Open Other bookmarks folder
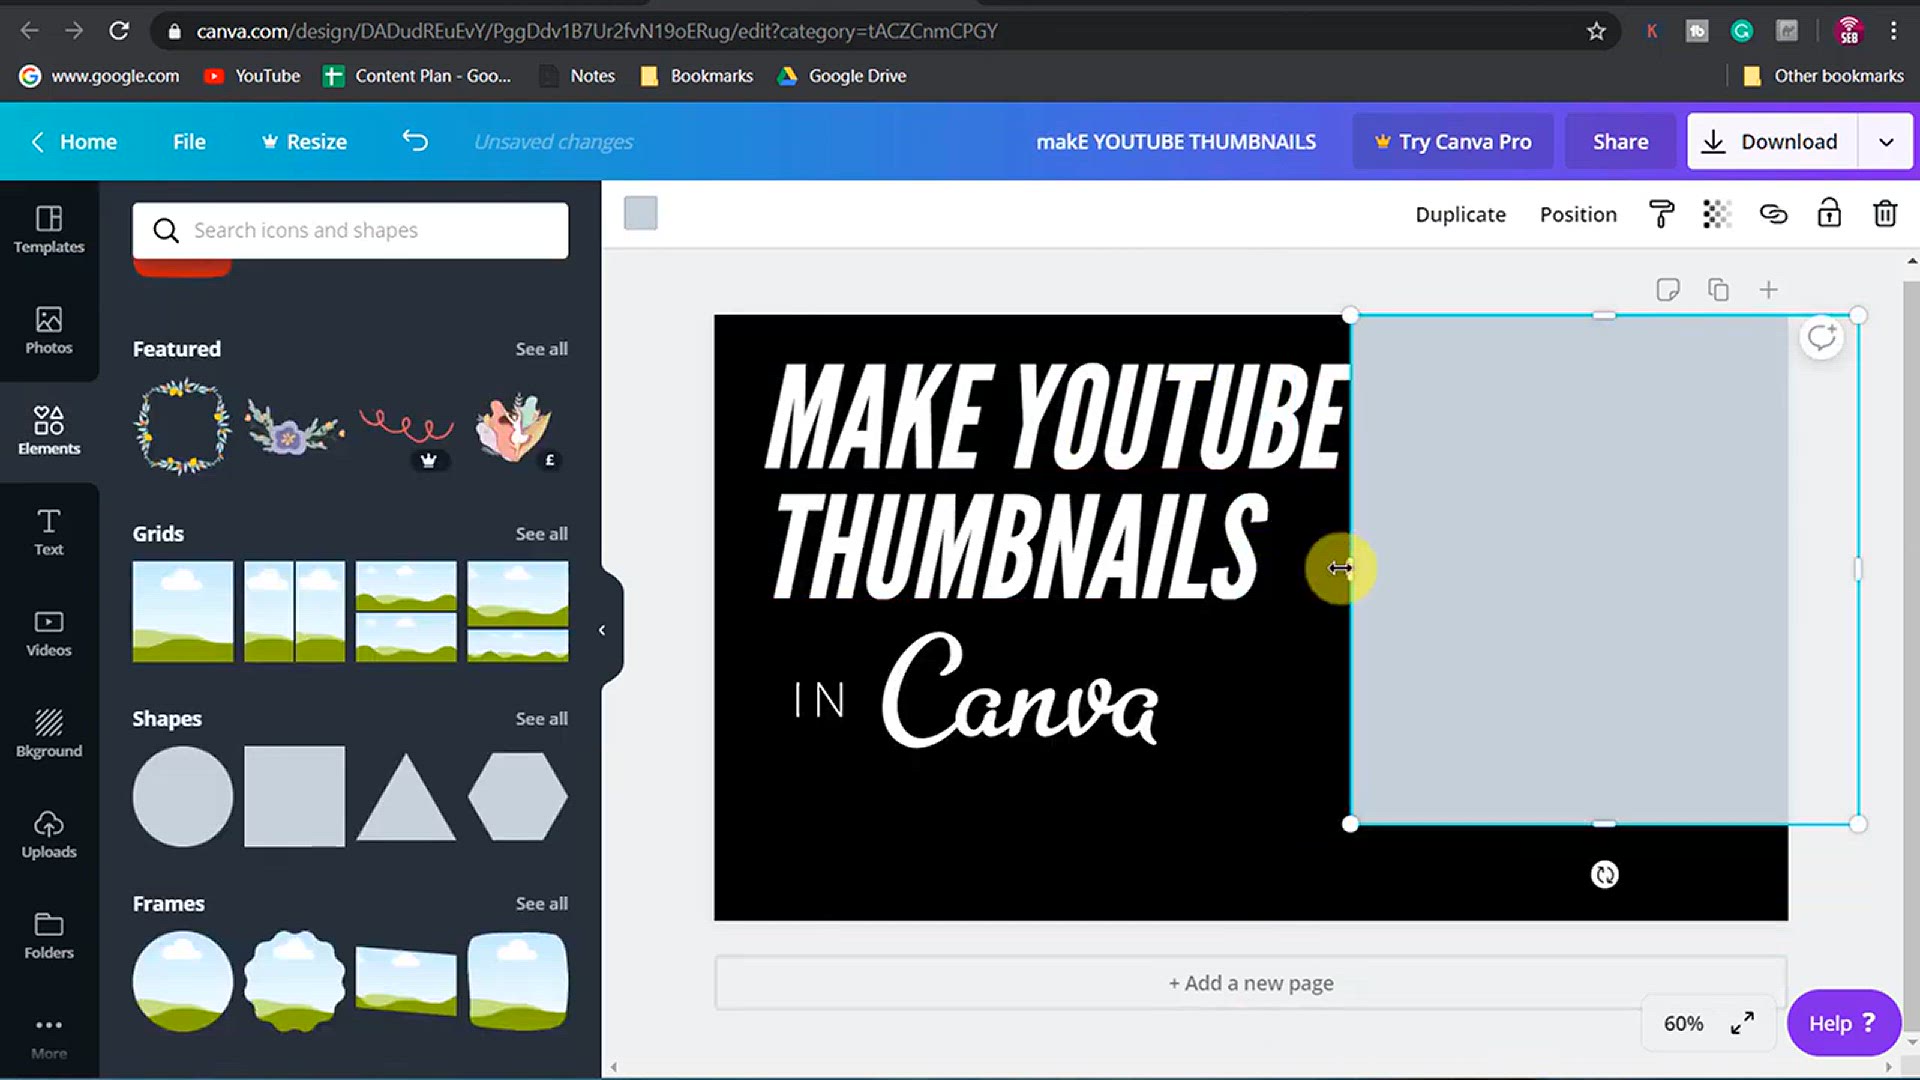This screenshot has width=1920, height=1080. pos(1823,76)
